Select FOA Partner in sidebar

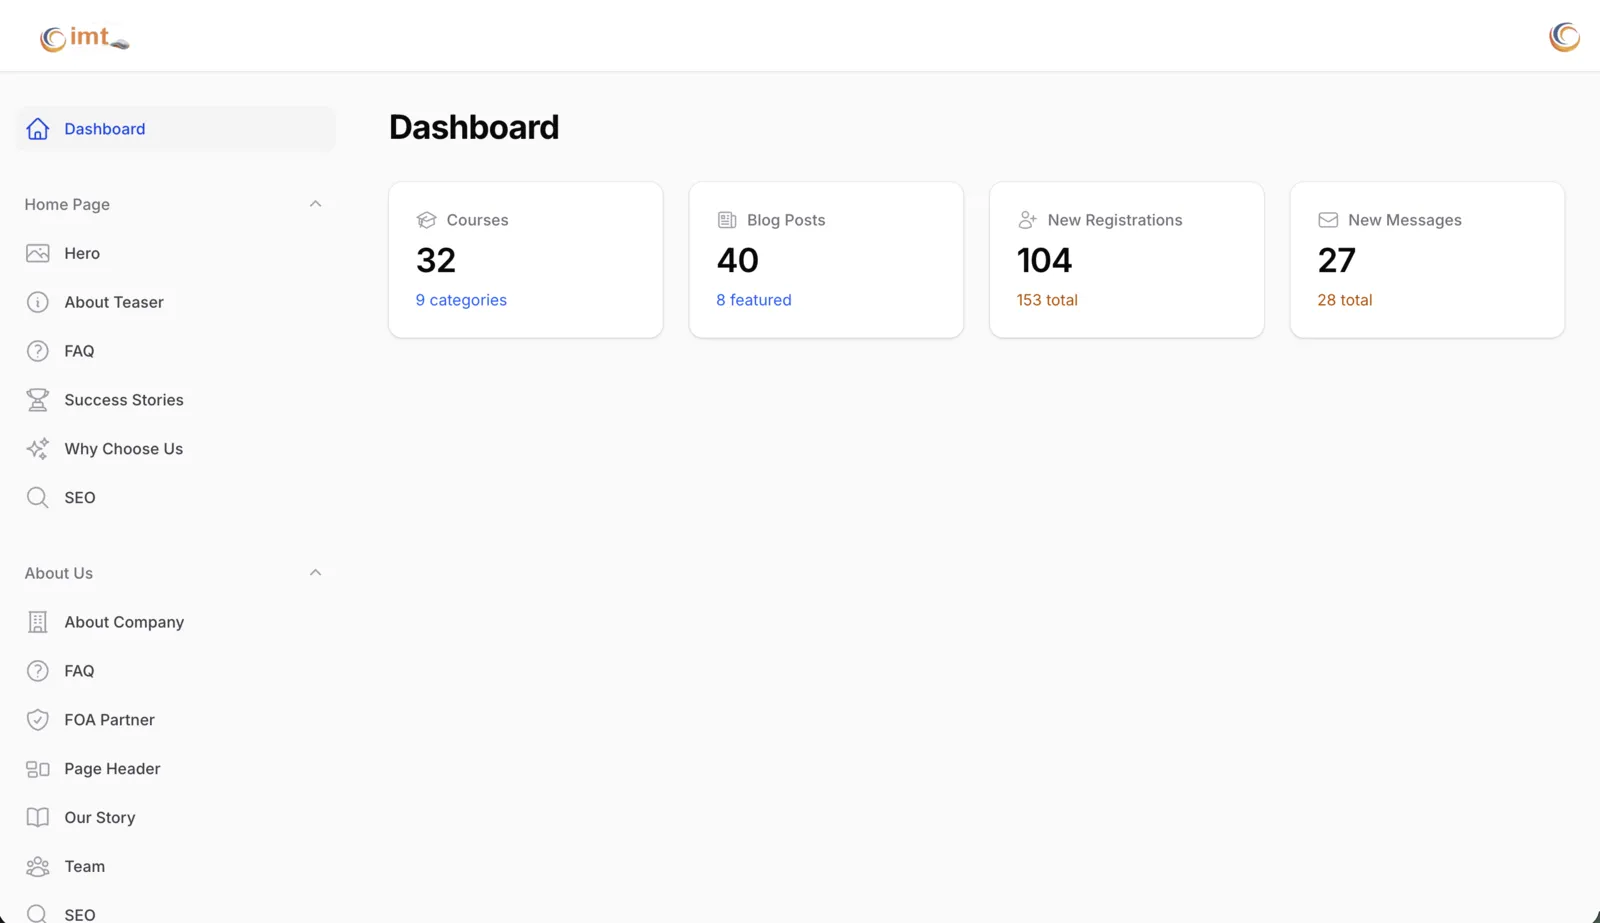176,720
